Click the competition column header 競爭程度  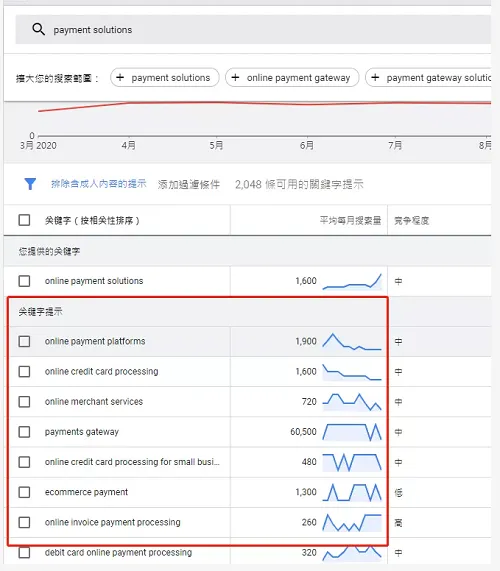[412, 220]
